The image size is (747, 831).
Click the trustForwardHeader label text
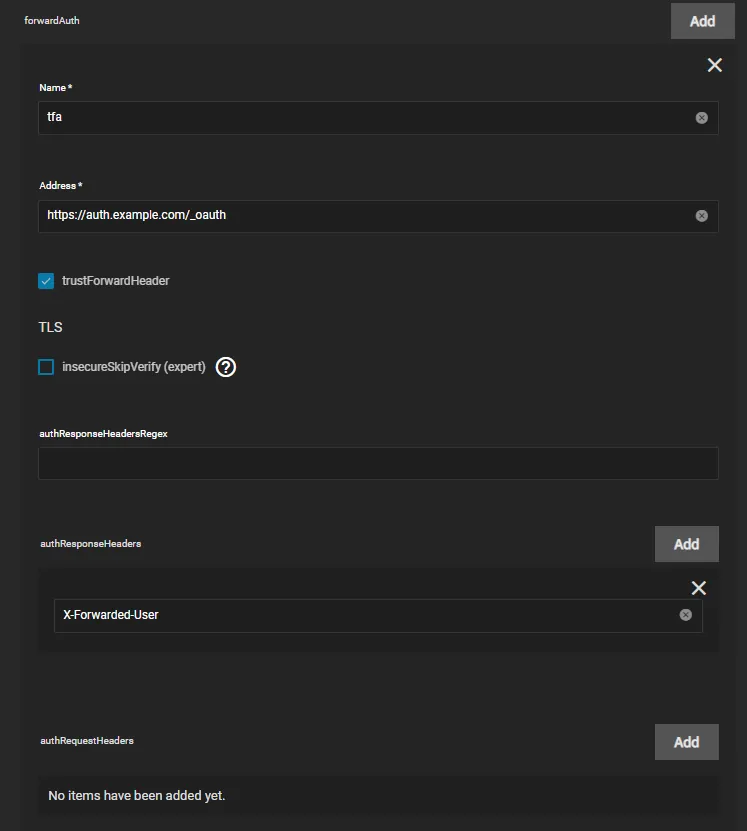pos(115,281)
